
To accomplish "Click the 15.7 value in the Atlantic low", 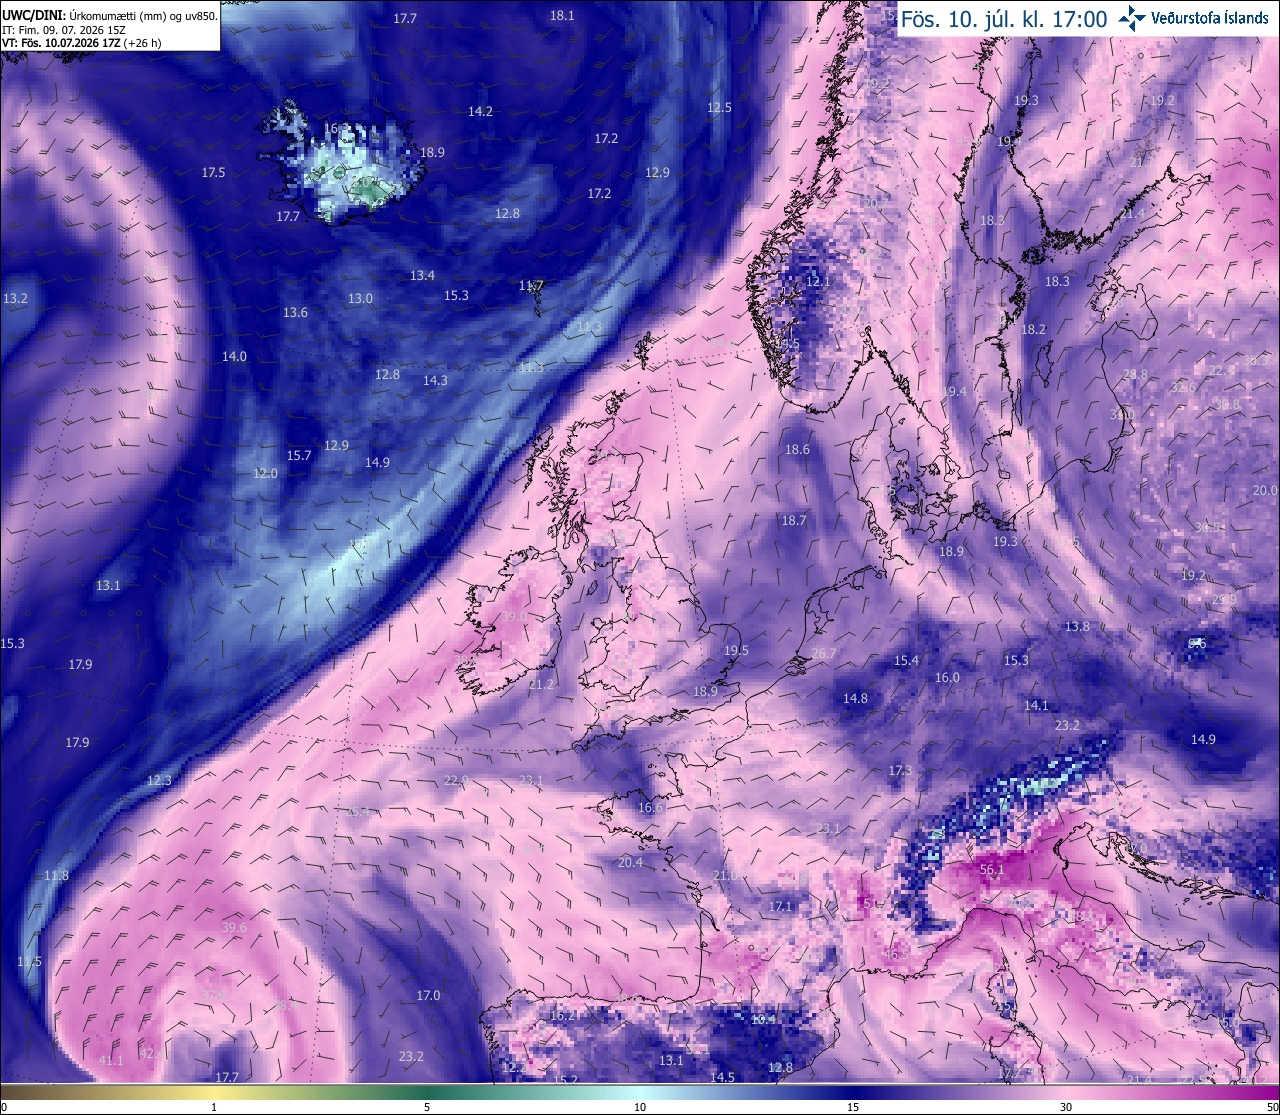I will [x=299, y=455].
